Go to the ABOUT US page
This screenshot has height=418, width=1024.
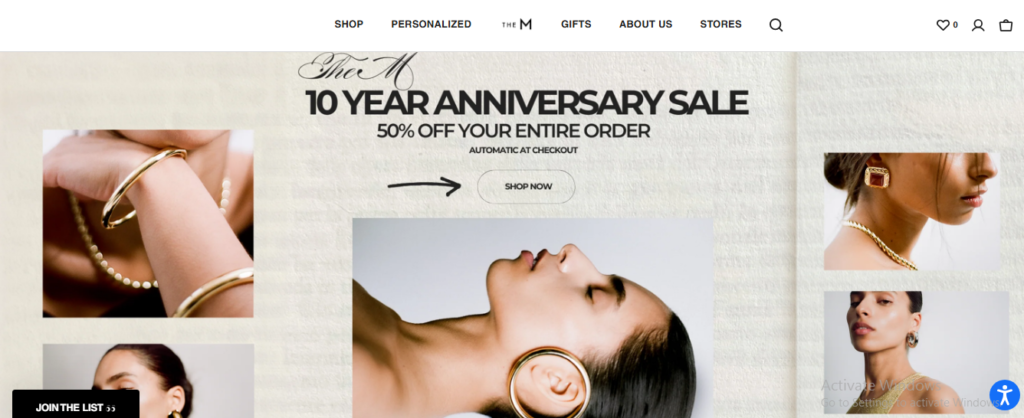point(645,24)
